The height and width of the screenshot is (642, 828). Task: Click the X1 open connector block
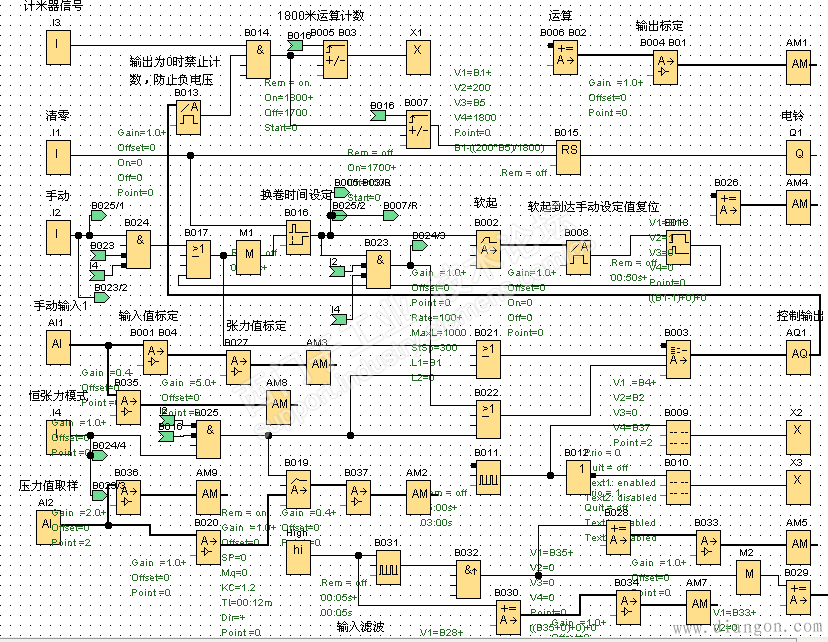coord(418,53)
